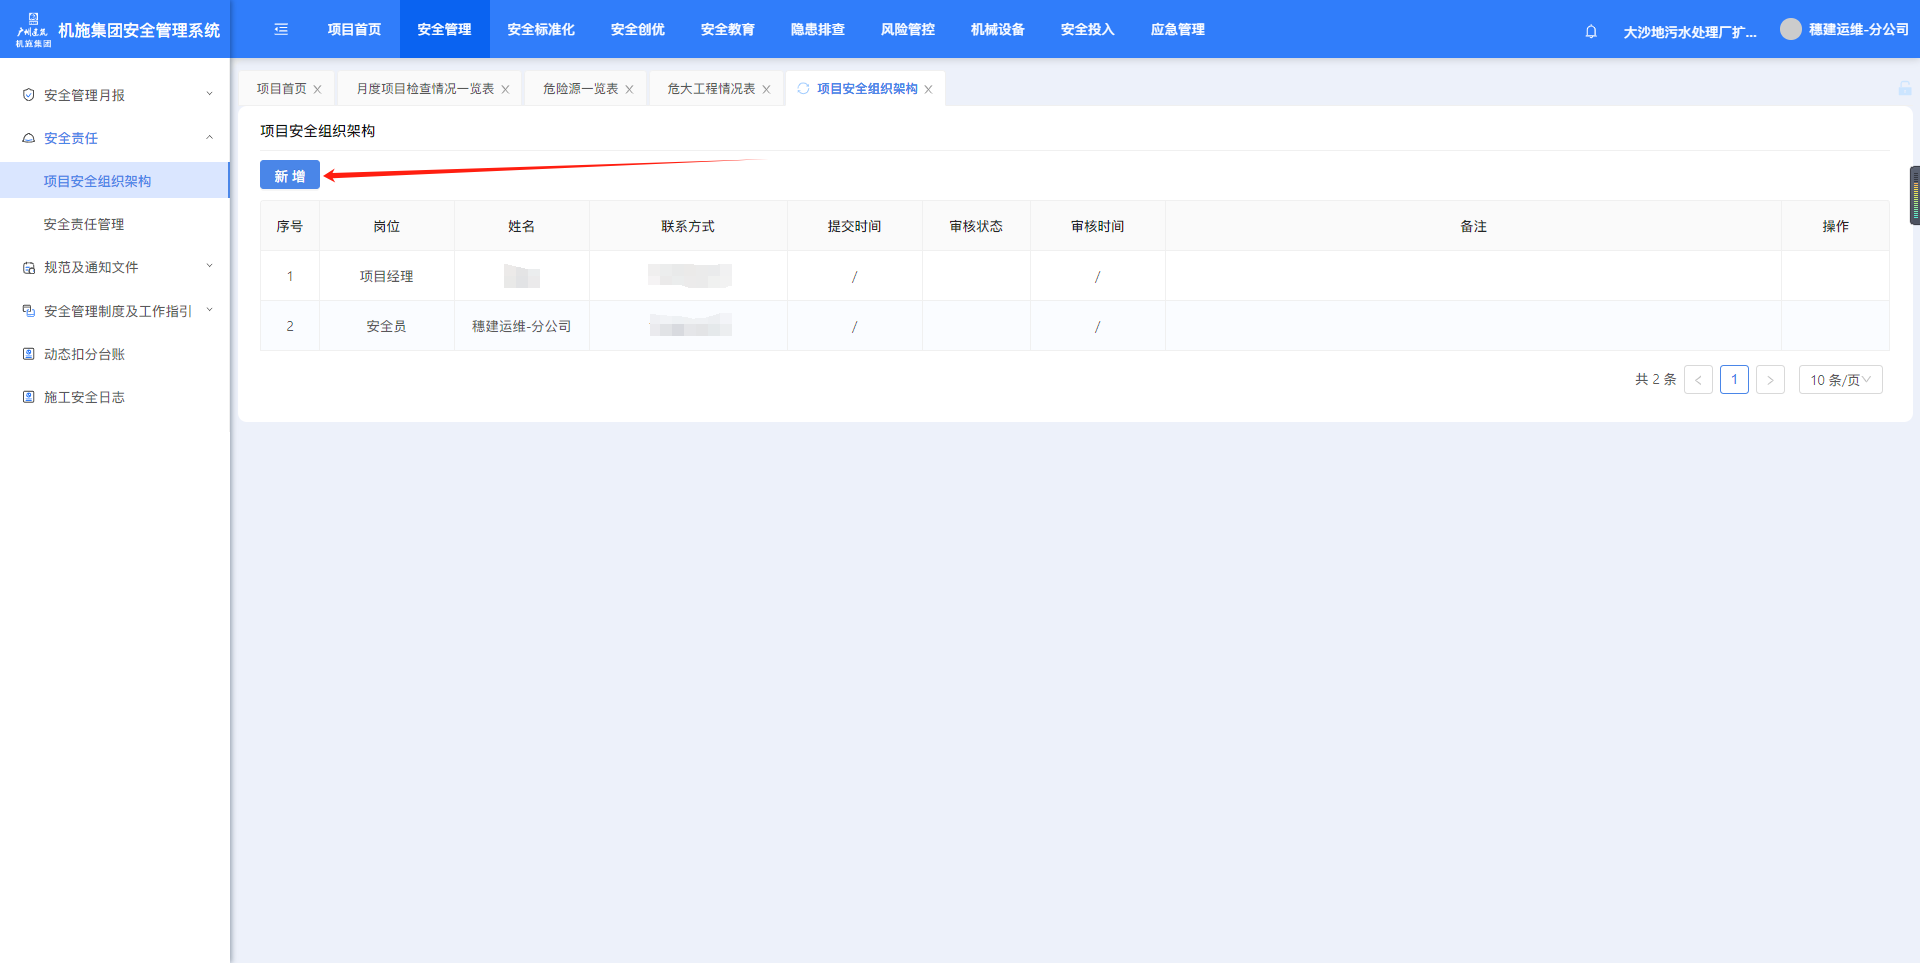
Task: Go to next page in pagination
Action: click(1770, 380)
